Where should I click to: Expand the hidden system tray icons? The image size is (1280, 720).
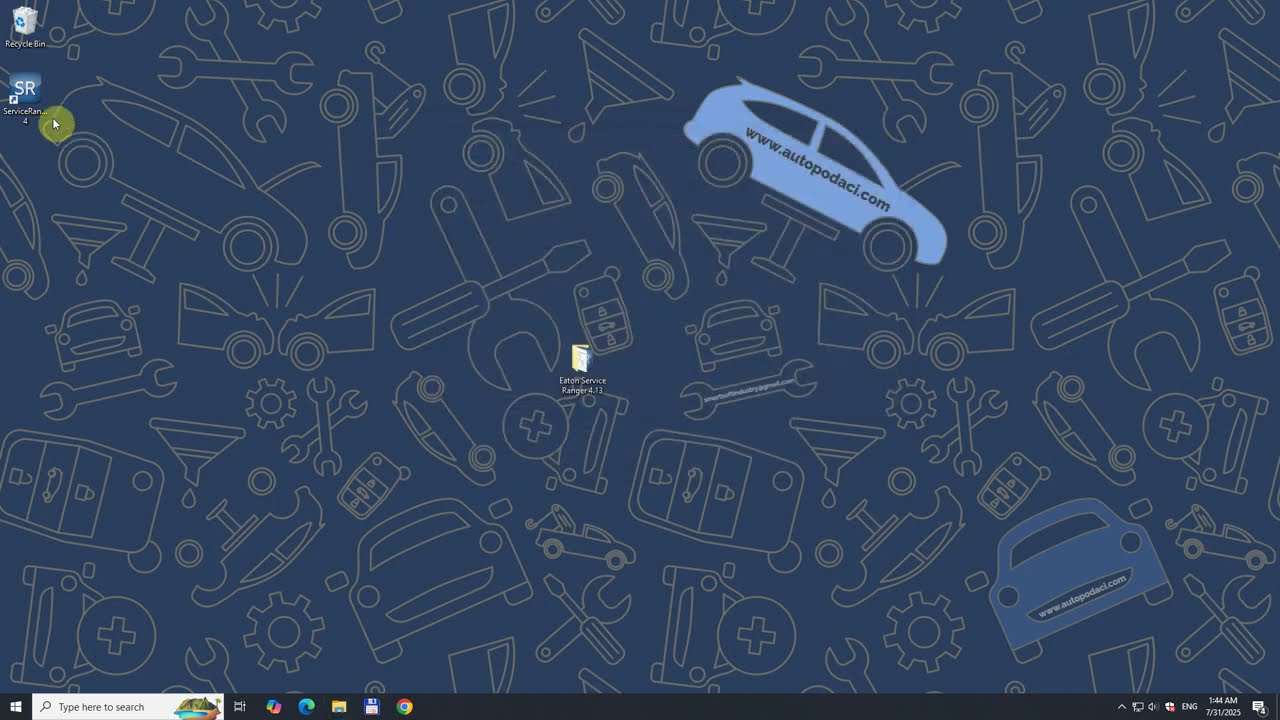click(x=1121, y=707)
